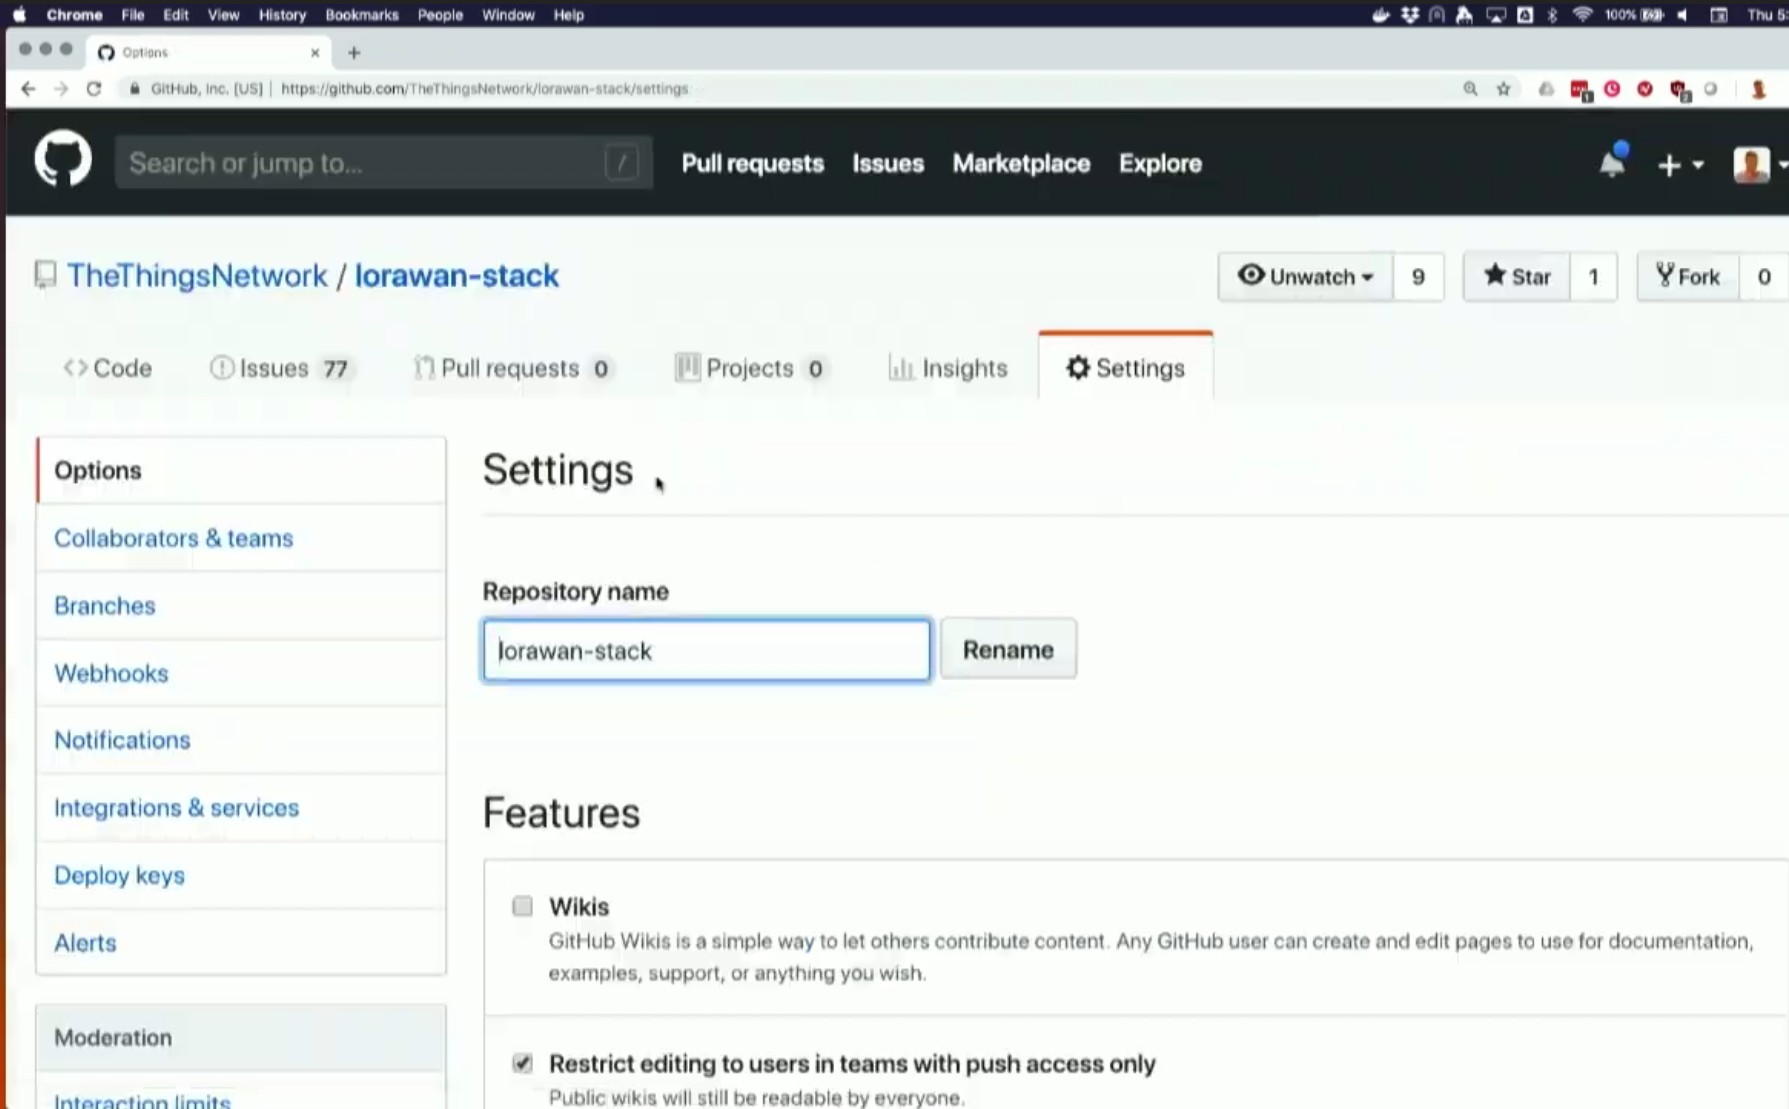The image size is (1789, 1109).
Task: Switch to the Code tab
Action: [x=108, y=368]
